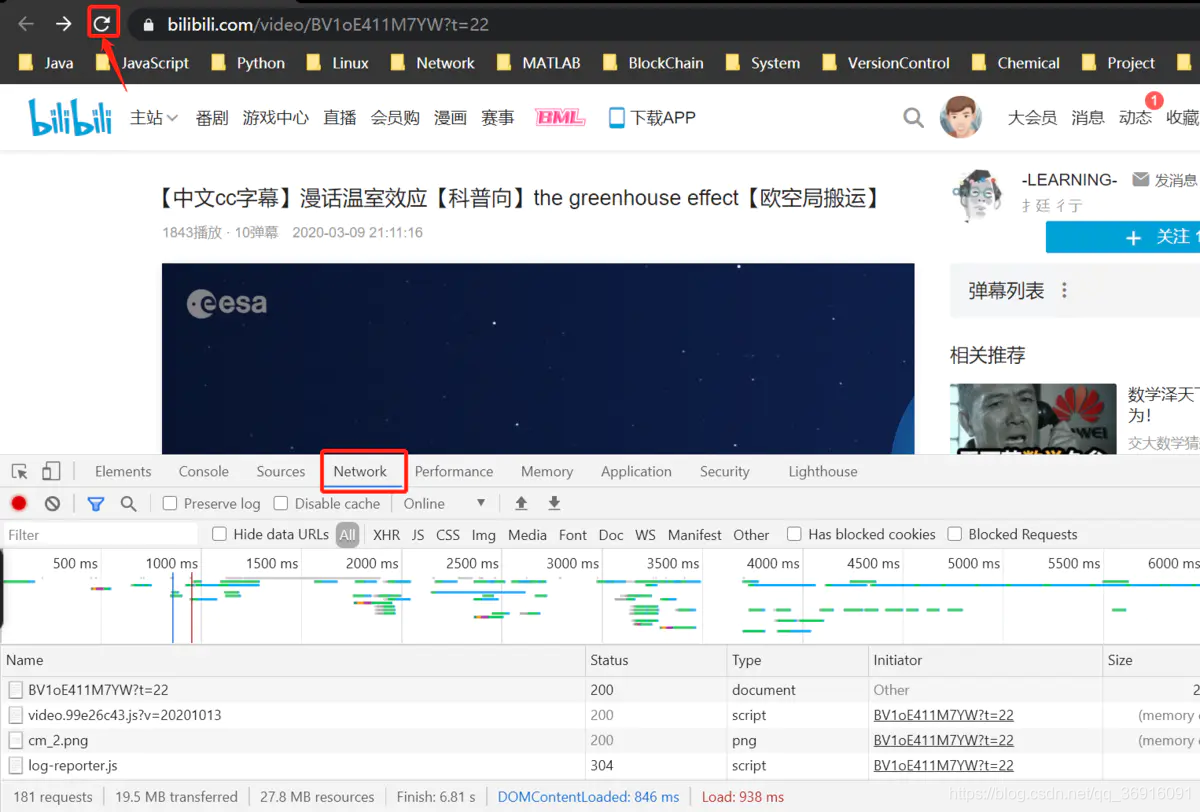Open the Network tab
The image size is (1200, 812).
(360, 472)
